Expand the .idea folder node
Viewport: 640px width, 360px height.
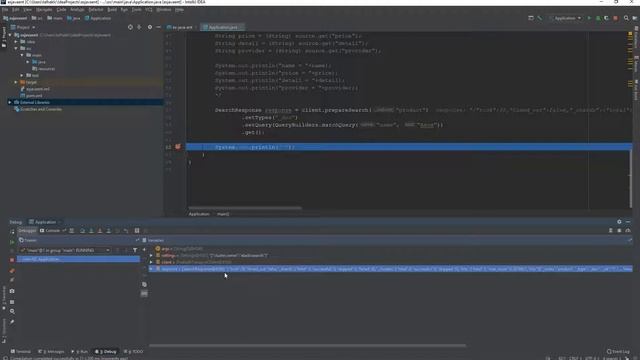[16, 42]
